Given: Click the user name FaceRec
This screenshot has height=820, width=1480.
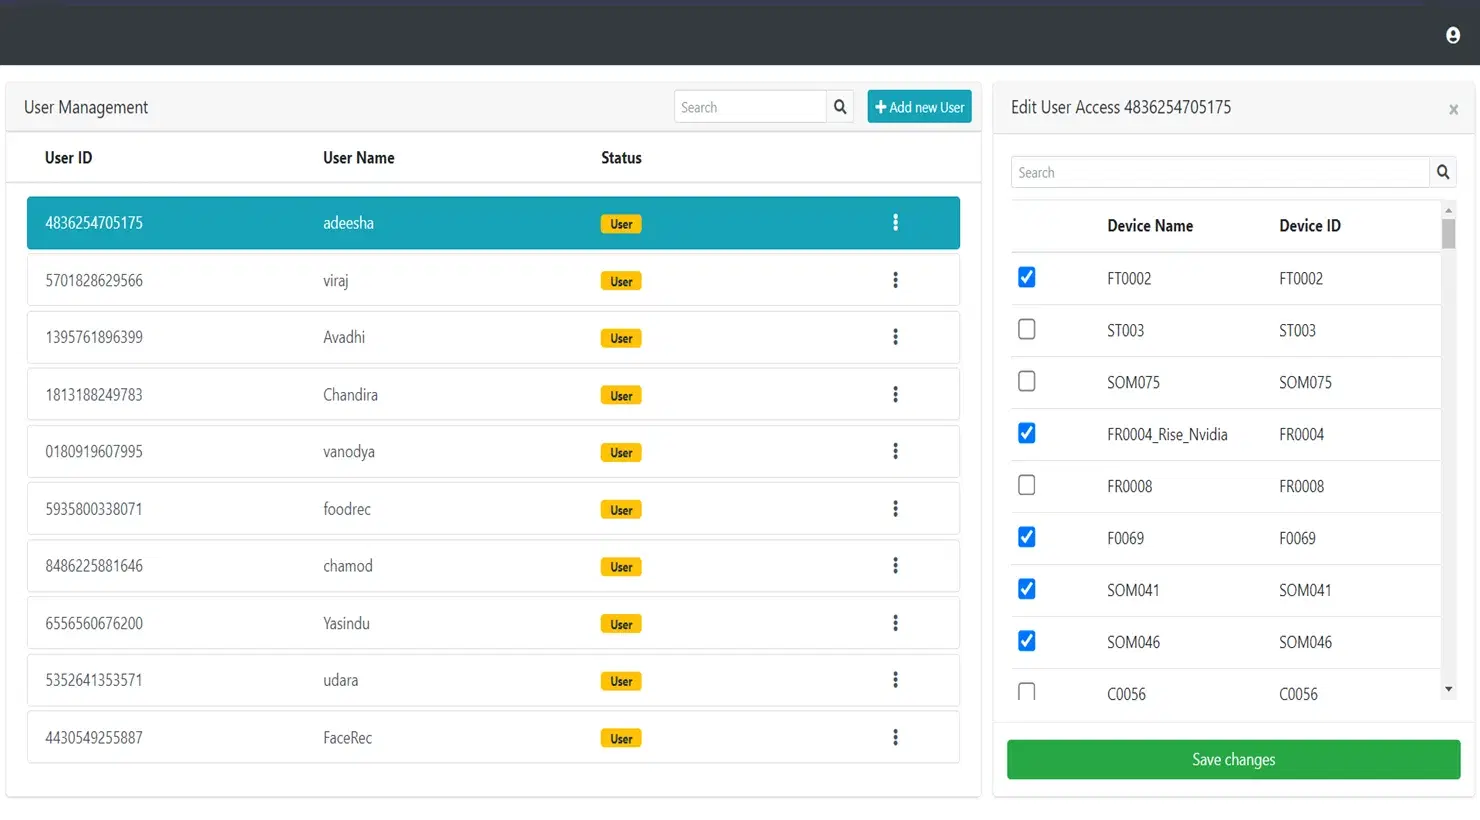Looking at the screenshot, I should click(x=347, y=738).
